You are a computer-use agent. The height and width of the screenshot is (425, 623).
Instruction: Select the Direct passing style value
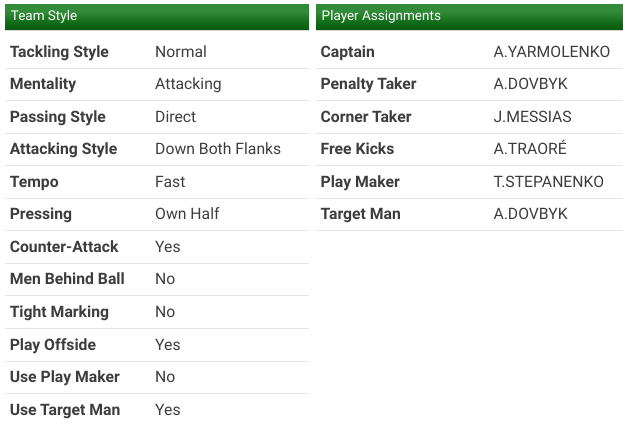[x=176, y=117]
